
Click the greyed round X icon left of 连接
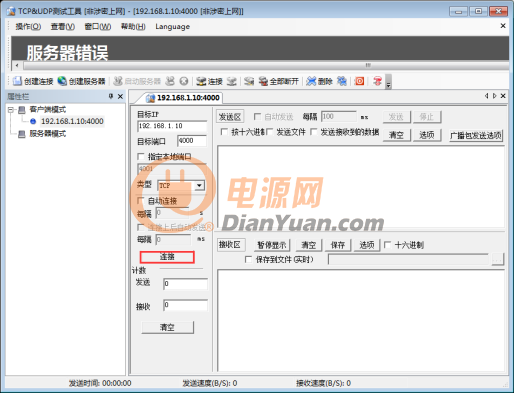[x=184, y=81]
